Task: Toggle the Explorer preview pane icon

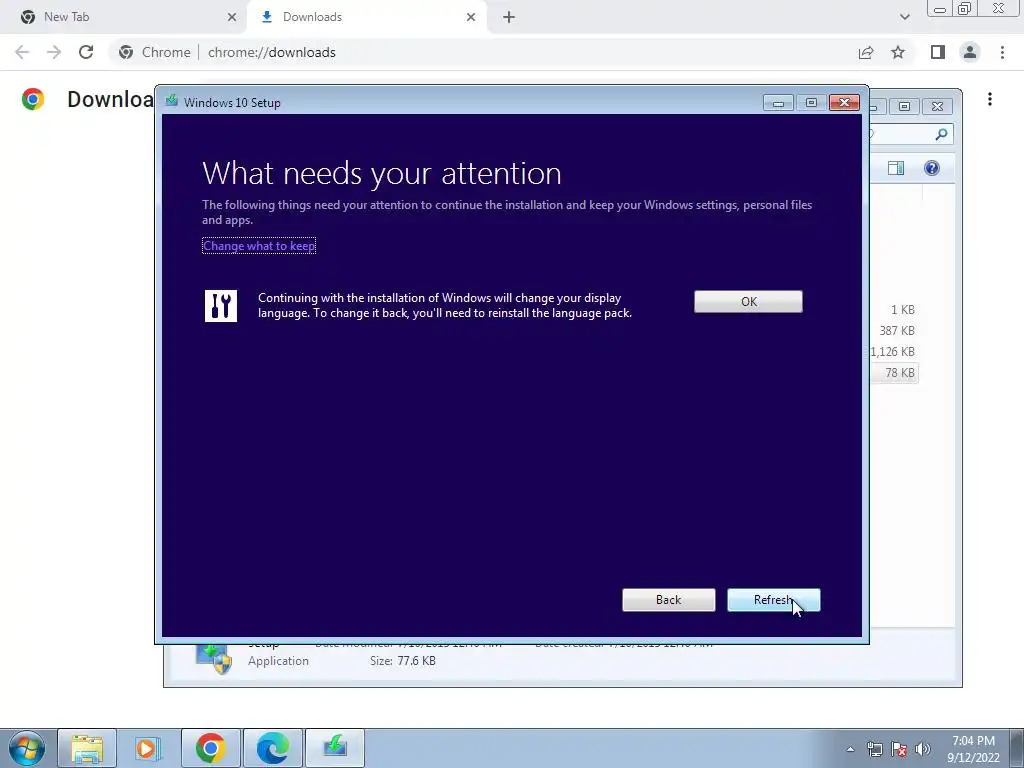Action: 896,168
